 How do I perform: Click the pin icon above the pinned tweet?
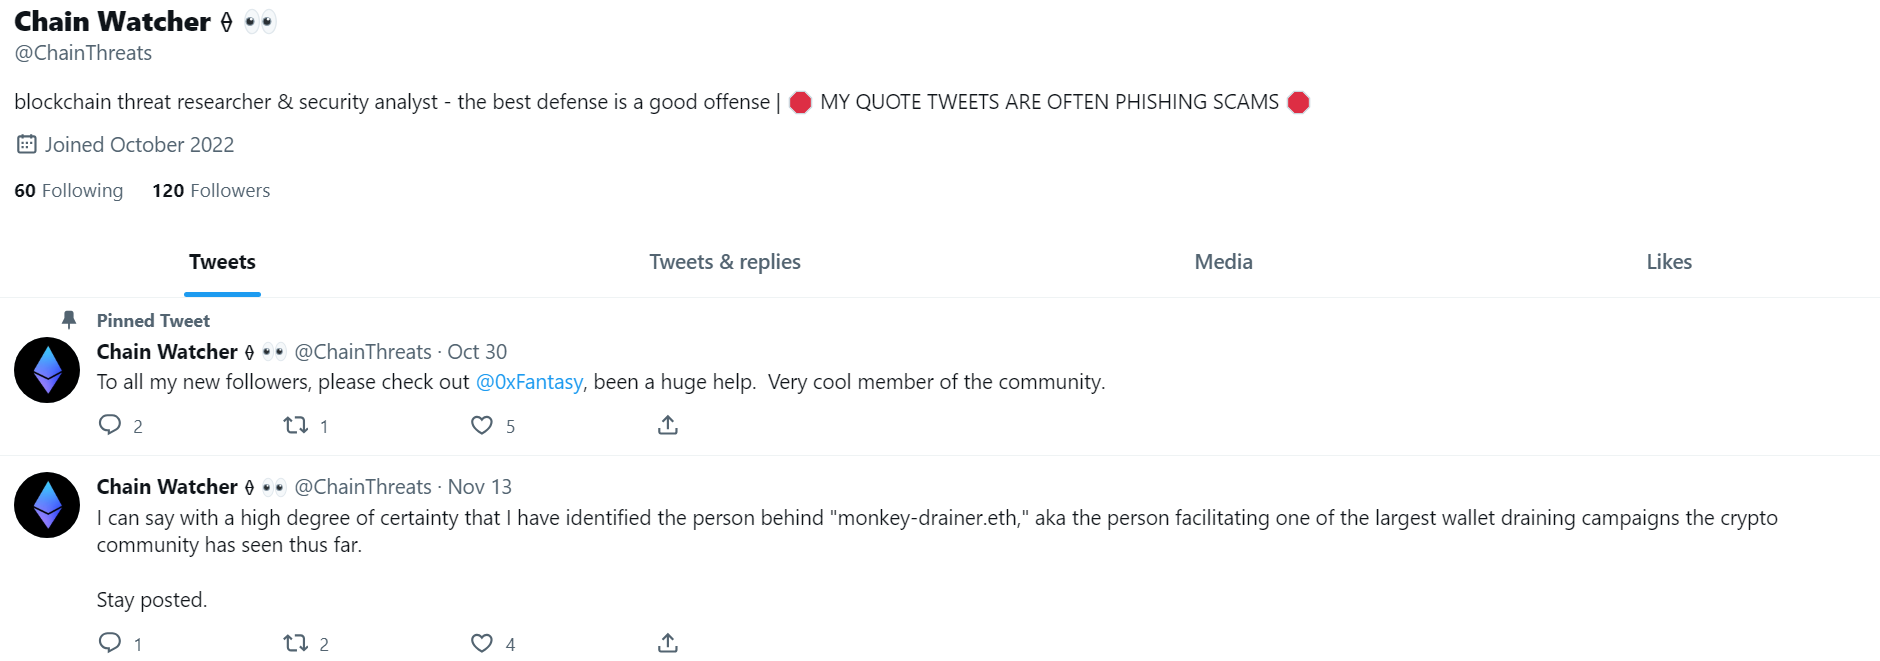(68, 319)
